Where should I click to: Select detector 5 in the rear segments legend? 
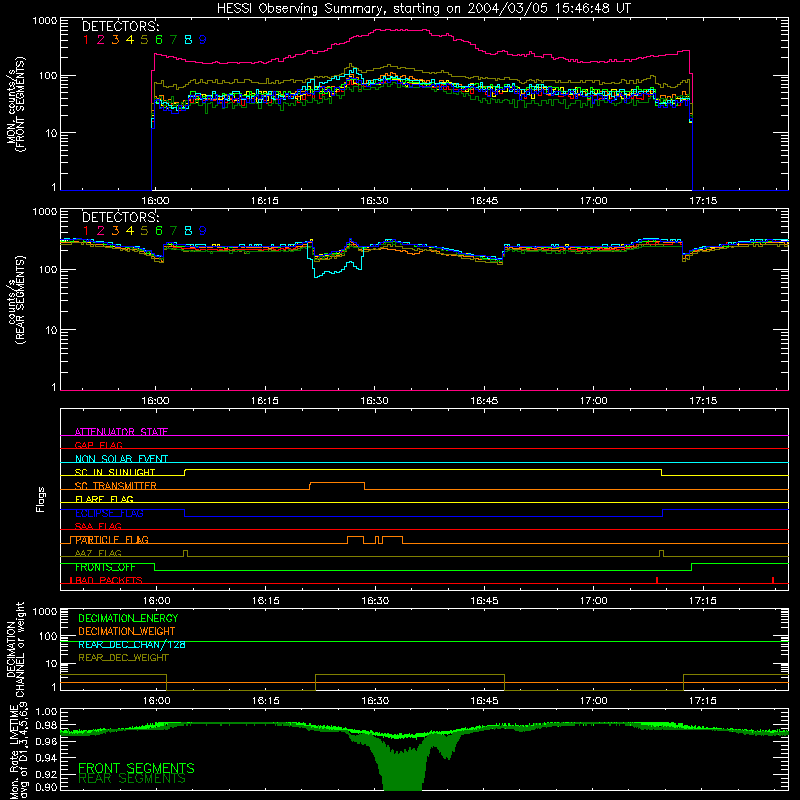point(144,231)
